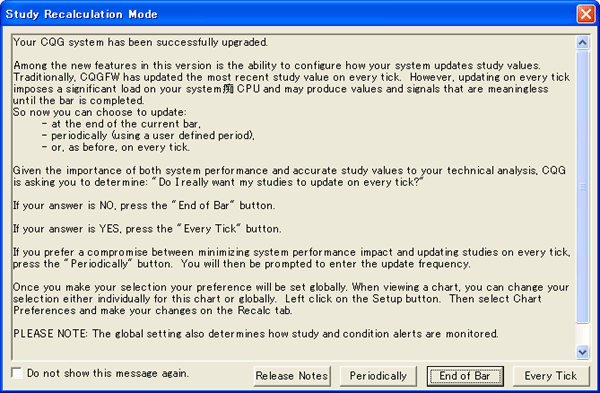Click the 'If your answer is NO' line
This screenshot has width=600, height=393.
[144, 205]
